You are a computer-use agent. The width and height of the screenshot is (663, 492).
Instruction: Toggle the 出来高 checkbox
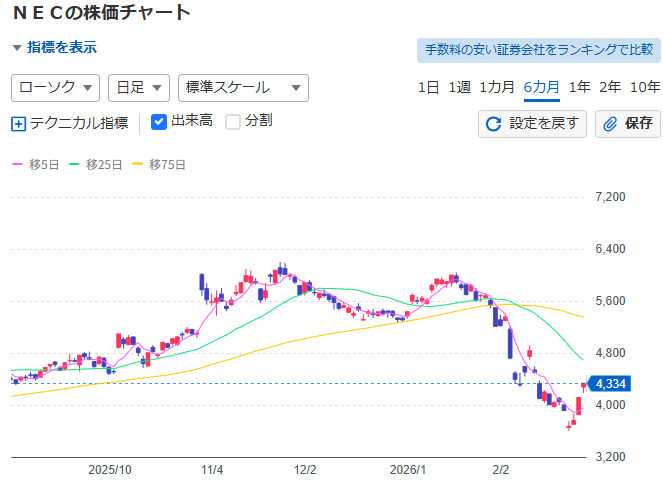coord(159,122)
